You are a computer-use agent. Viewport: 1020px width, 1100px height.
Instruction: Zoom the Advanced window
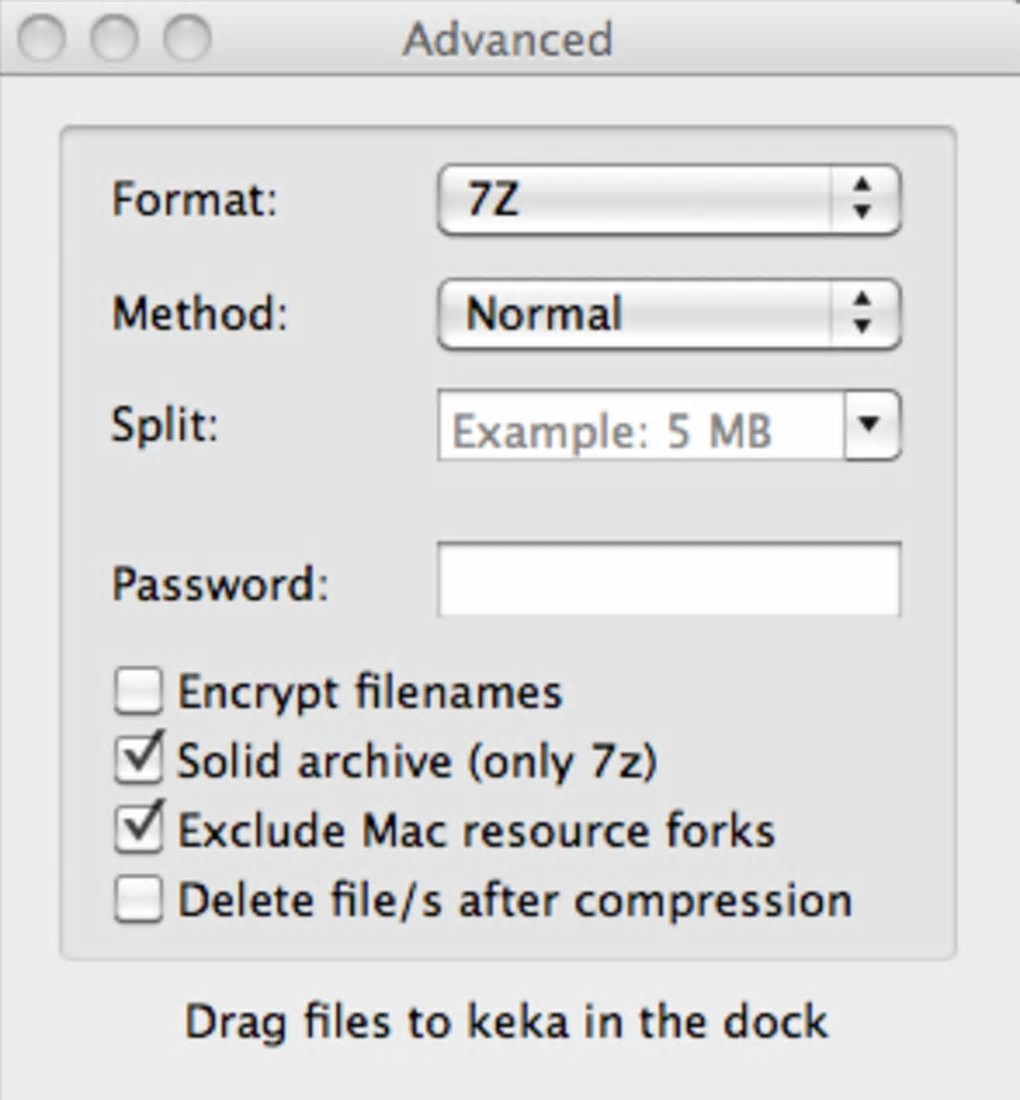pos(187,40)
